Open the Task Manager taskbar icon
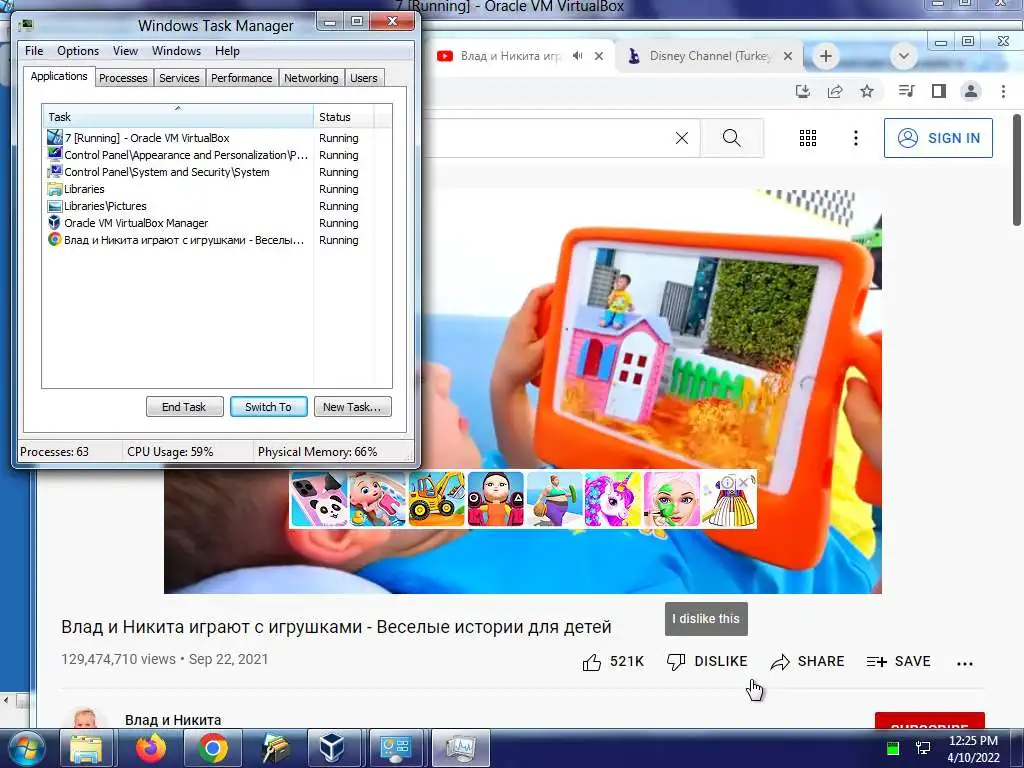Screen dimensions: 1024x768 click(462, 748)
